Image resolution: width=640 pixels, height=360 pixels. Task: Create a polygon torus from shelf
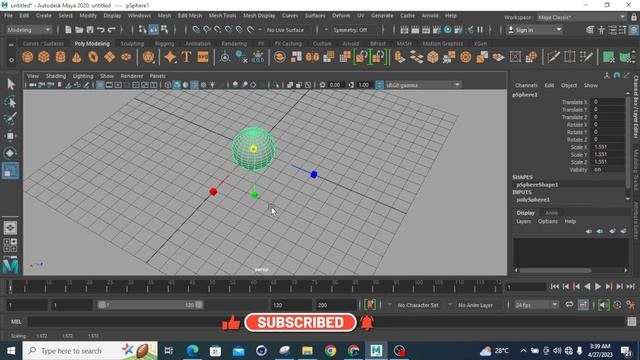(x=93, y=57)
